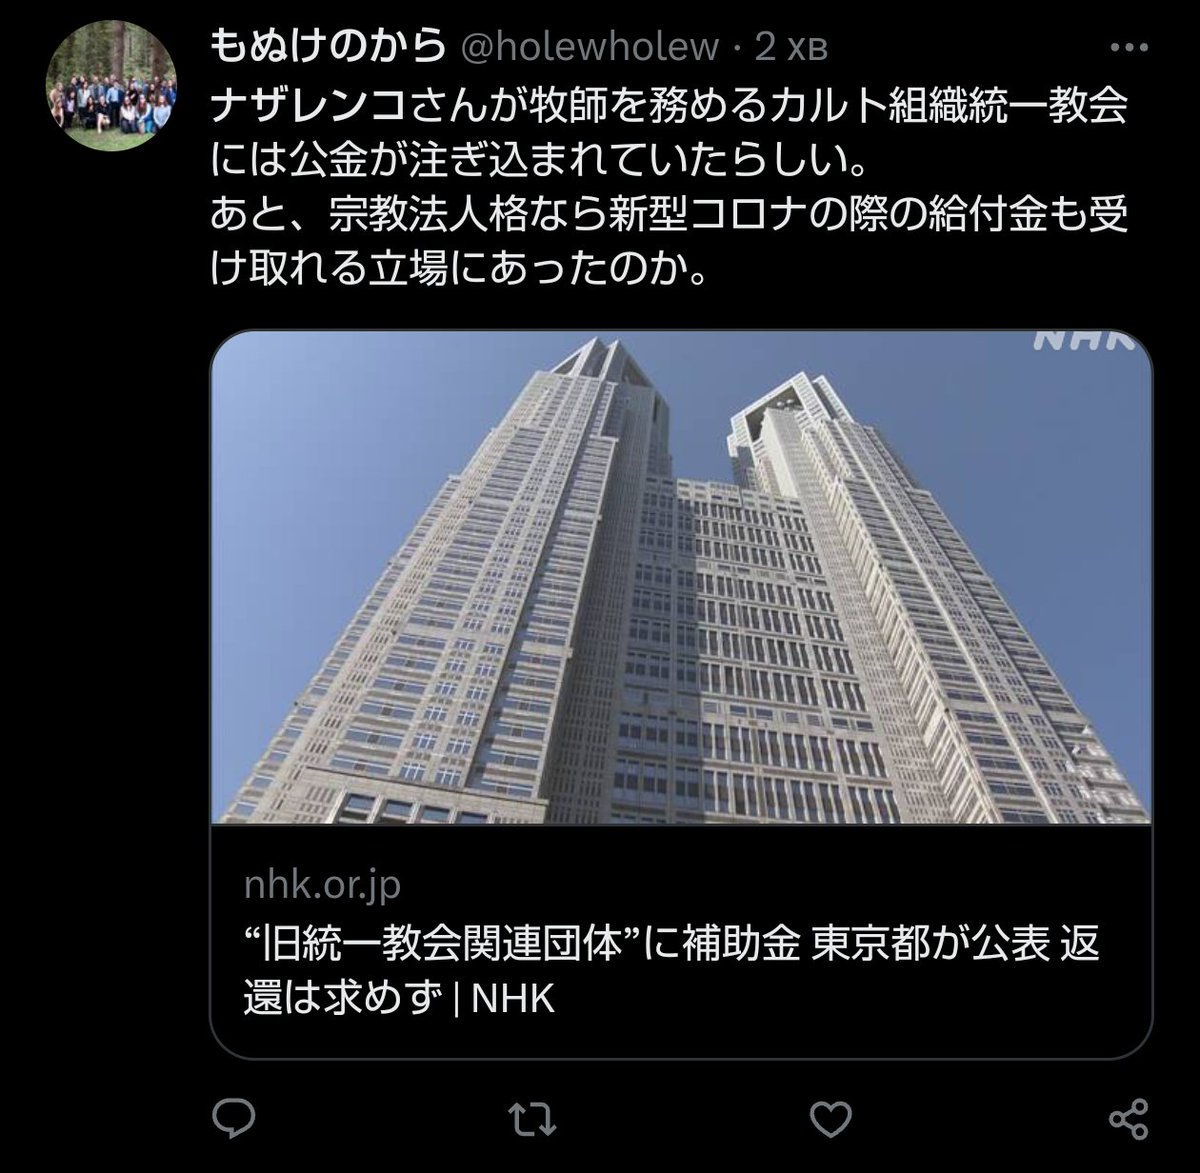Open the tweet via the 2 хв timestamp
The height and width of the screenshot is (1173, 1200).
tap(792, 47)
